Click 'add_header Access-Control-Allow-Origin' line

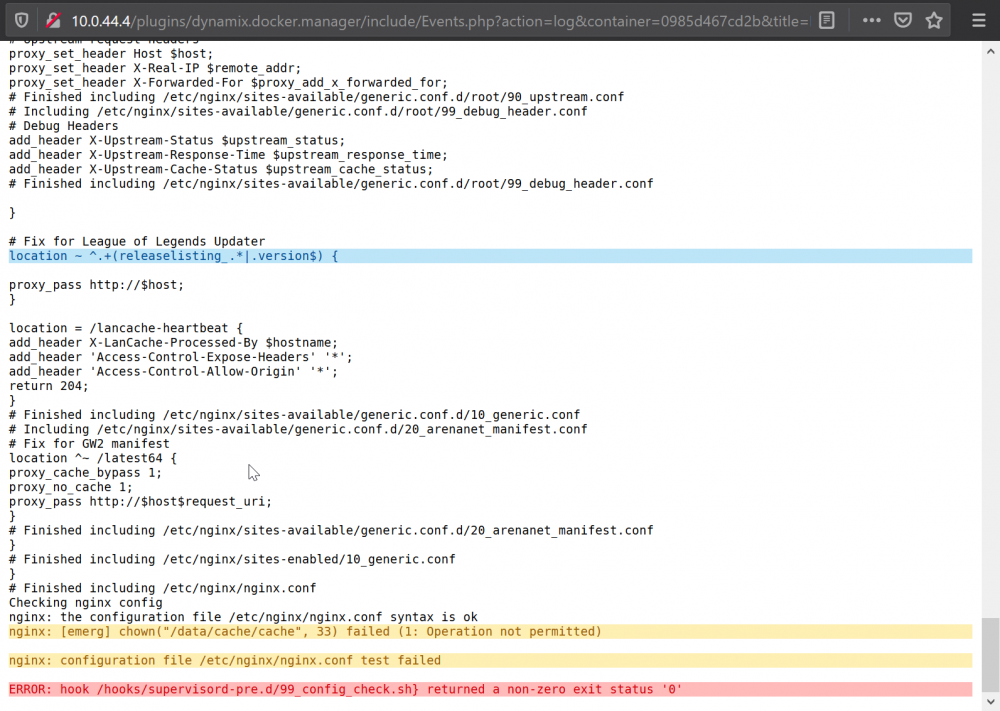point(173,371)
